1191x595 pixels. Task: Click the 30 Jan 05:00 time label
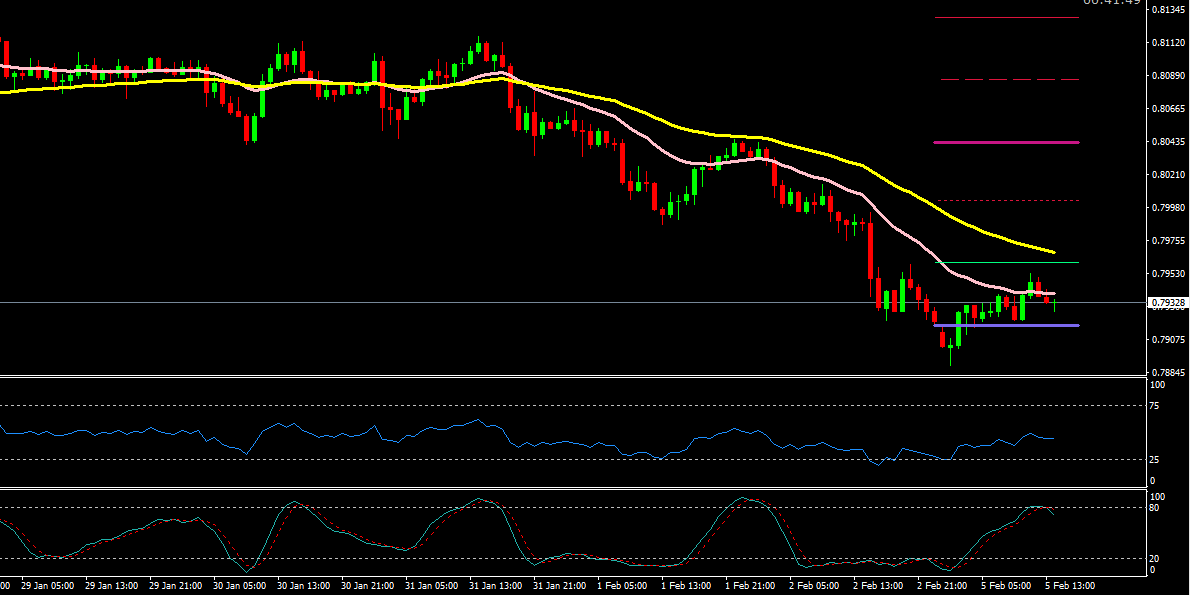tap(240, 587)
